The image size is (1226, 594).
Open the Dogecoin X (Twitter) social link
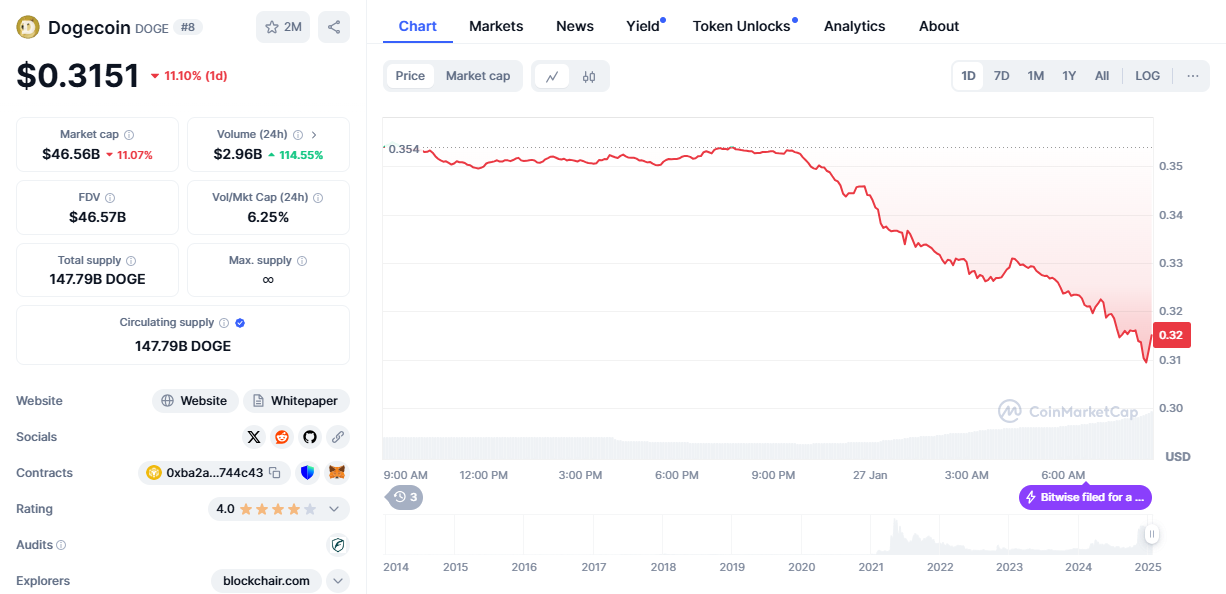[254, 437]
